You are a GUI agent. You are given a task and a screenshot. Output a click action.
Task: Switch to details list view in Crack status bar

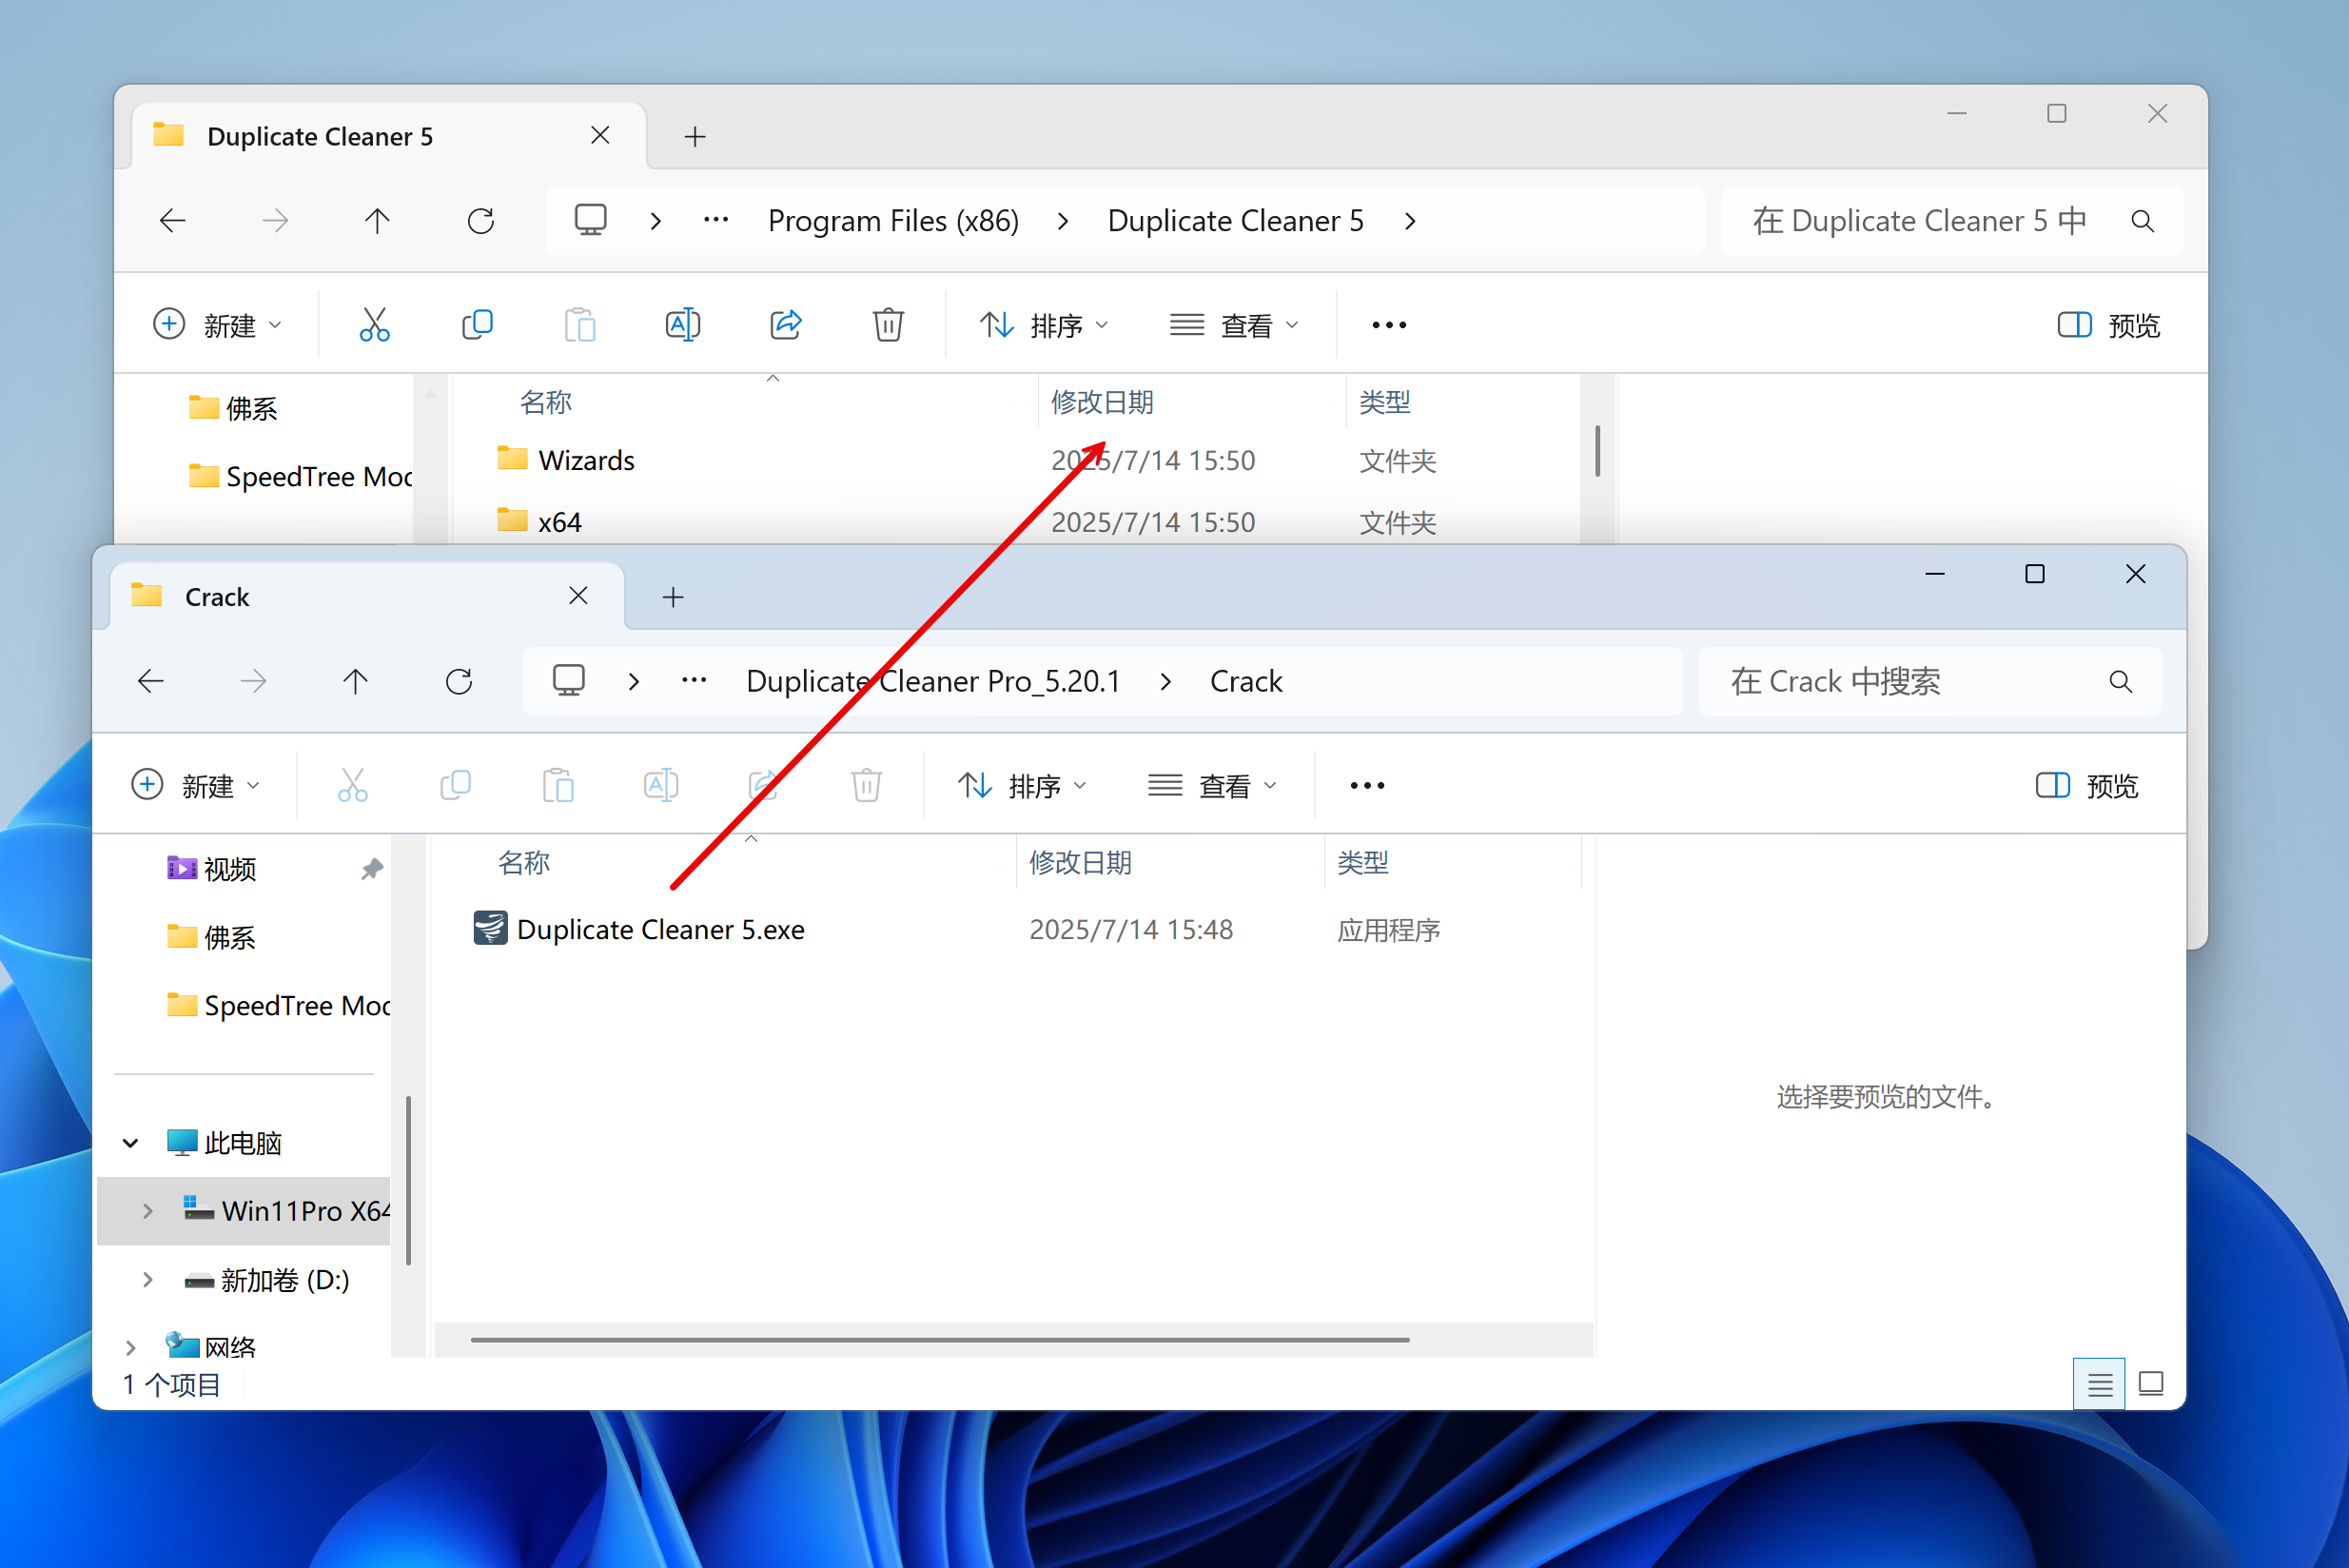(x=2099, y=1384)
